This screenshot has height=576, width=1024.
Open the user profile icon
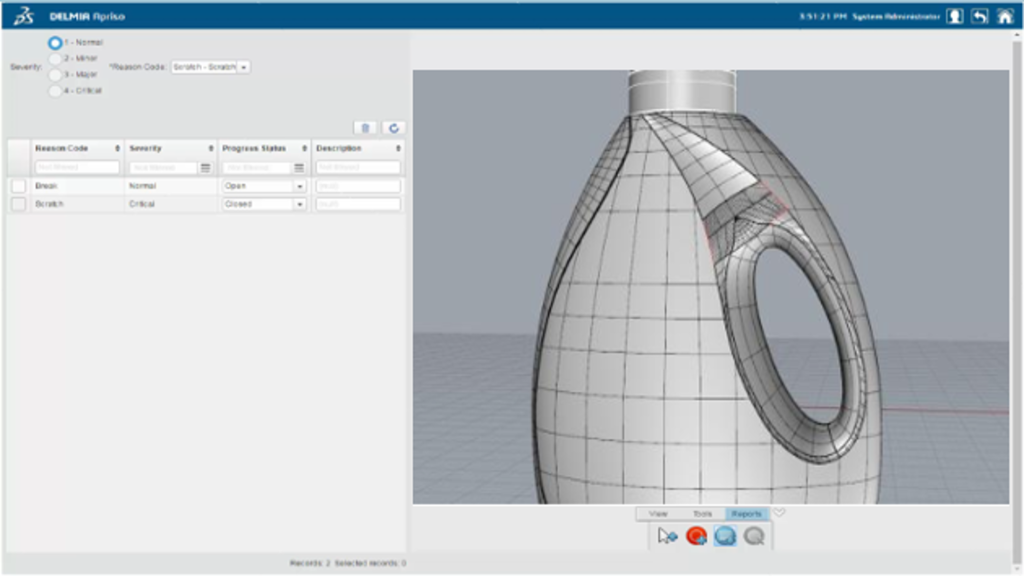[955, 16]
